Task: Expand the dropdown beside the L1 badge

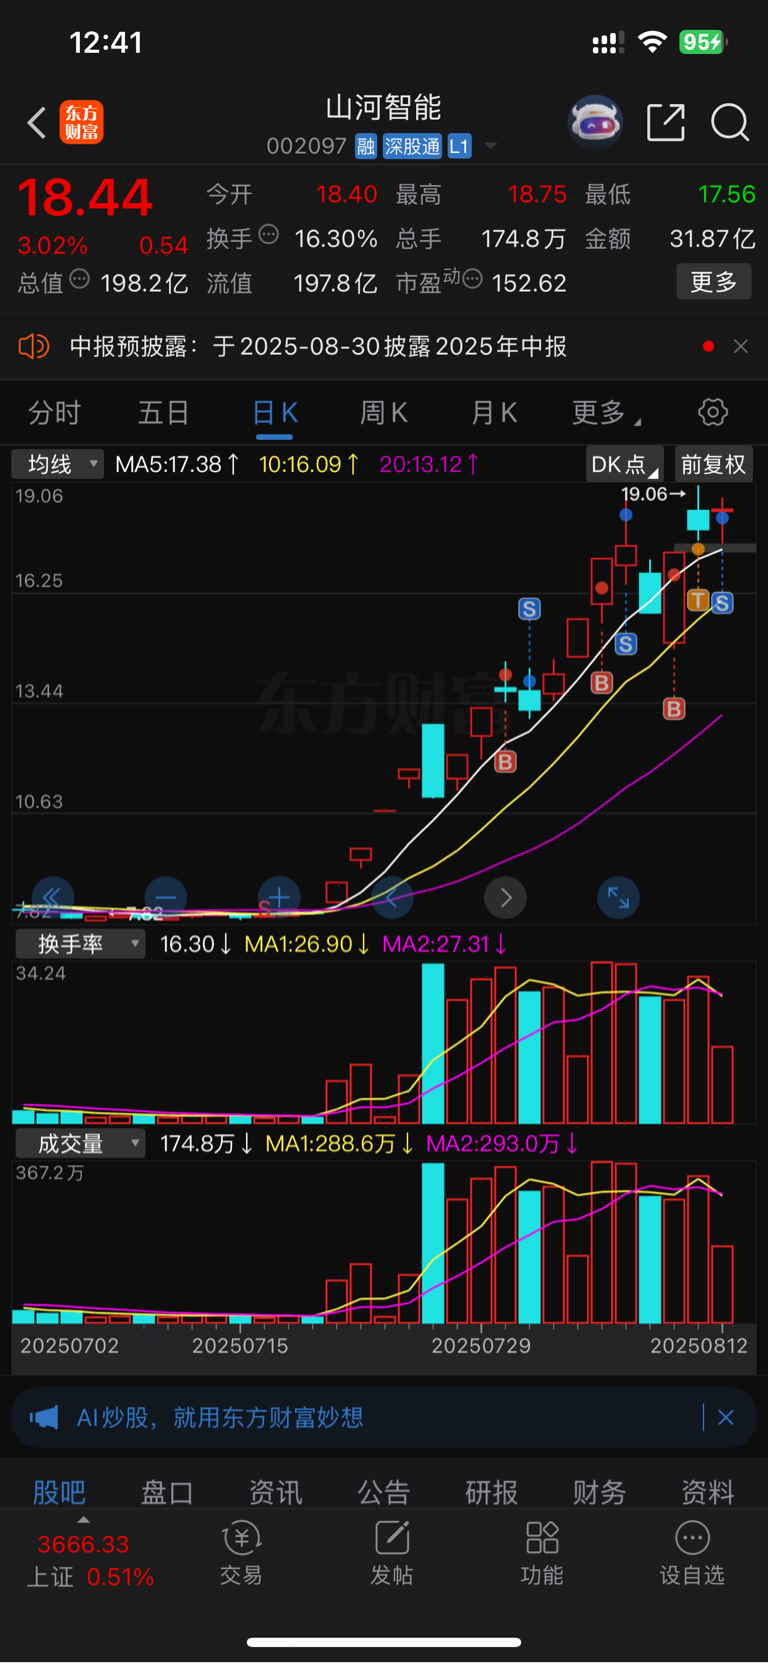Action: pos(491,147)
